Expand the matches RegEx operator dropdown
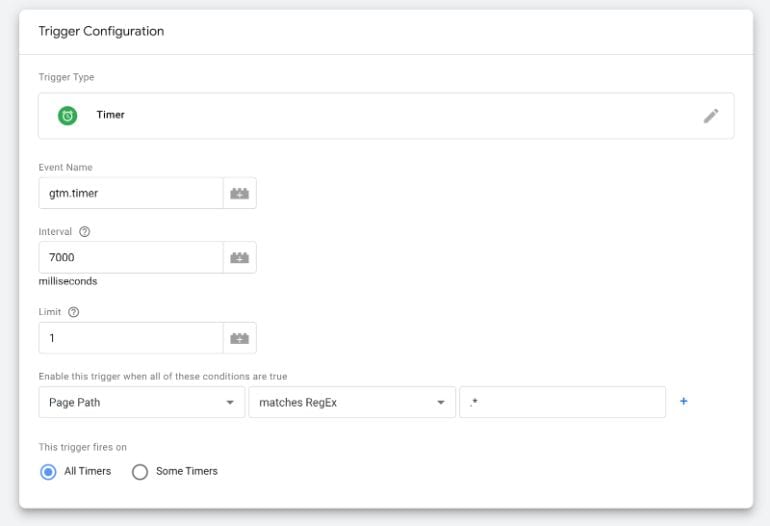Viewport: 770px width, 526px height. pyautogui.click(x=351, y=402)
